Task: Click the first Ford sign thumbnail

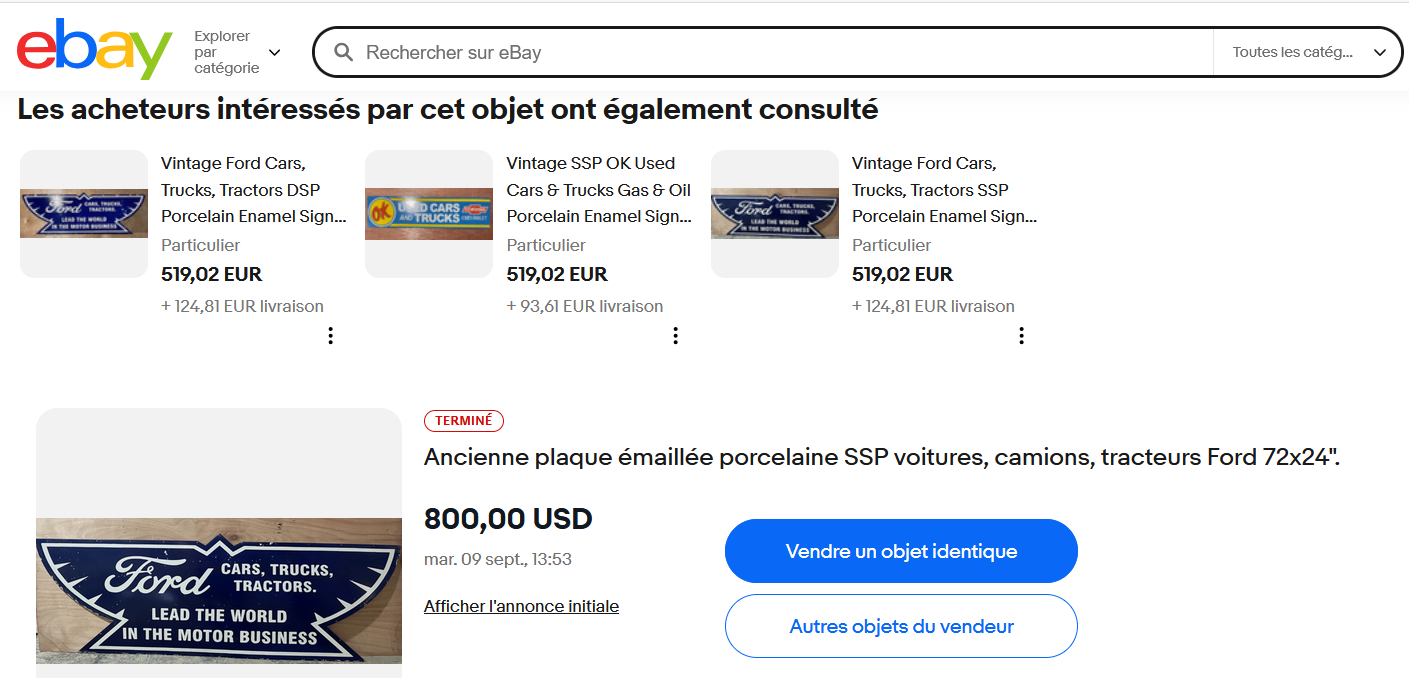Action: point(84,214)
